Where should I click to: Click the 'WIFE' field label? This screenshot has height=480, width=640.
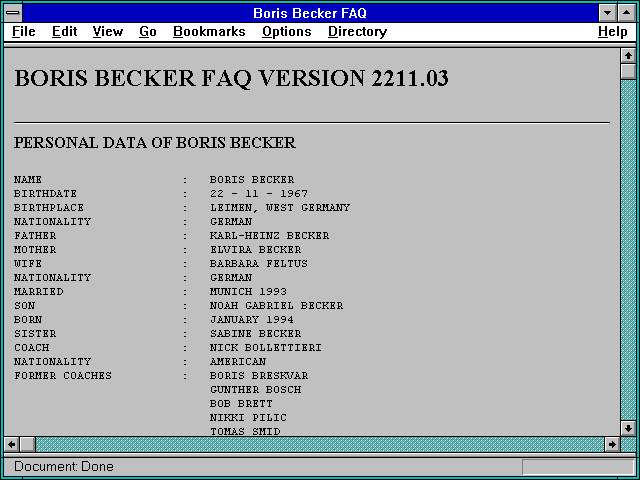[28, 264]
